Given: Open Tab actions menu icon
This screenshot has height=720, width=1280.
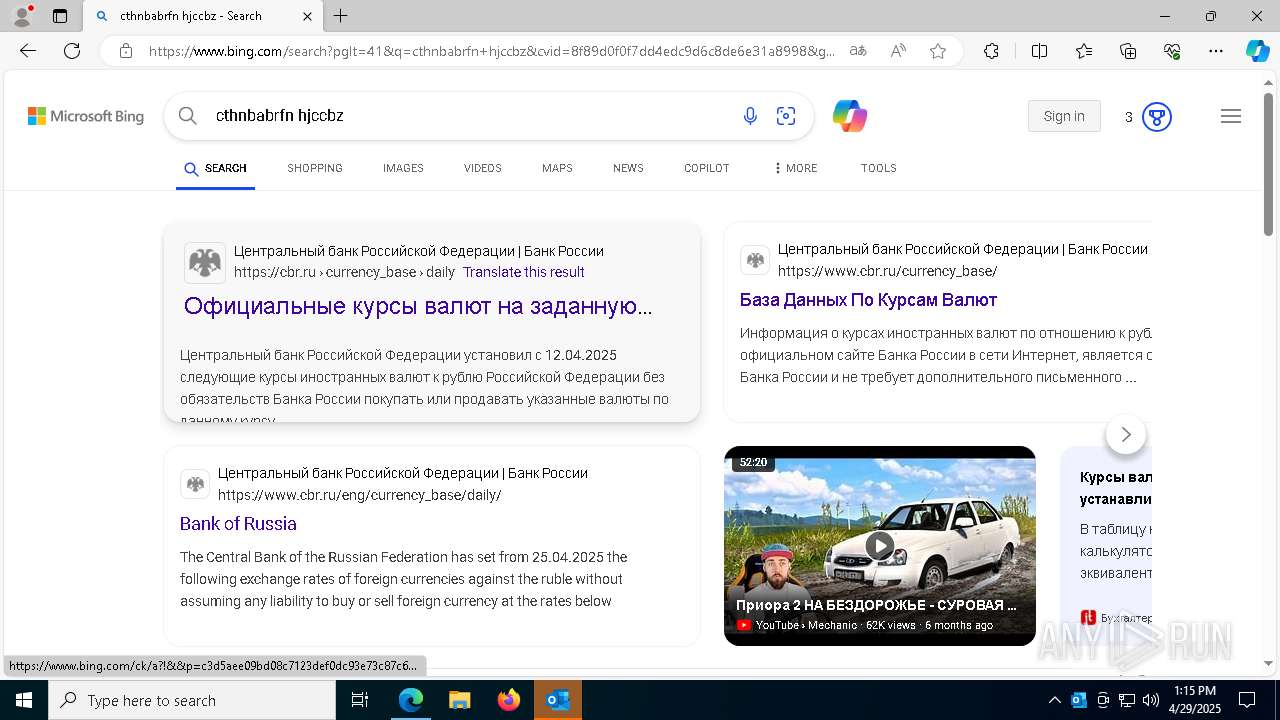Looking at the screenshot, I should pos(60,16).
